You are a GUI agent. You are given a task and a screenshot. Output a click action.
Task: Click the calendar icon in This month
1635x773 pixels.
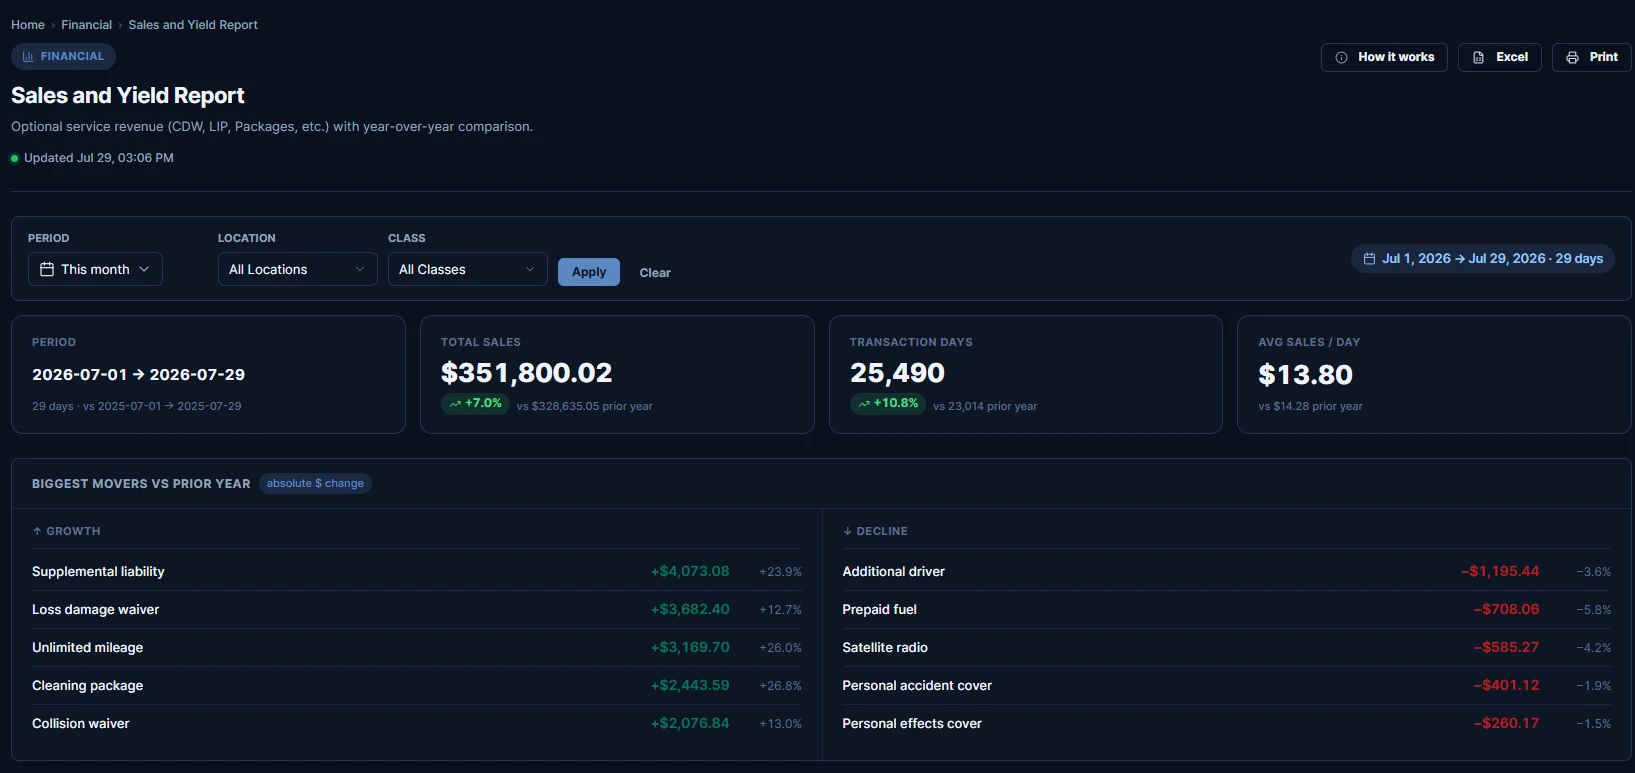pyautogui.click(x=47, y=269)
